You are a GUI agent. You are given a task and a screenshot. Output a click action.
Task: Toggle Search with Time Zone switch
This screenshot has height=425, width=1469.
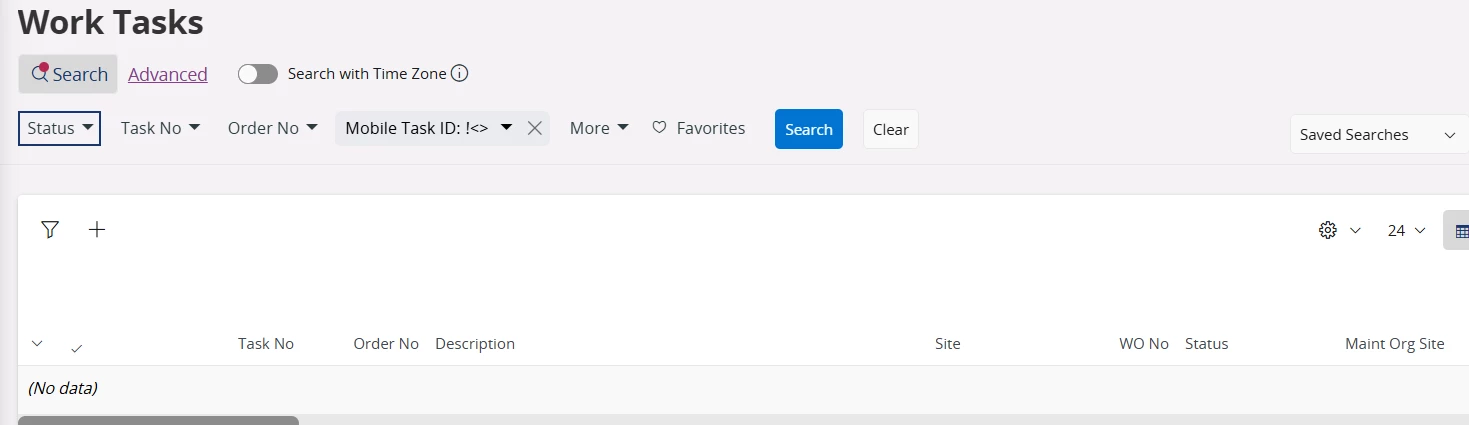tap(258, 74)
